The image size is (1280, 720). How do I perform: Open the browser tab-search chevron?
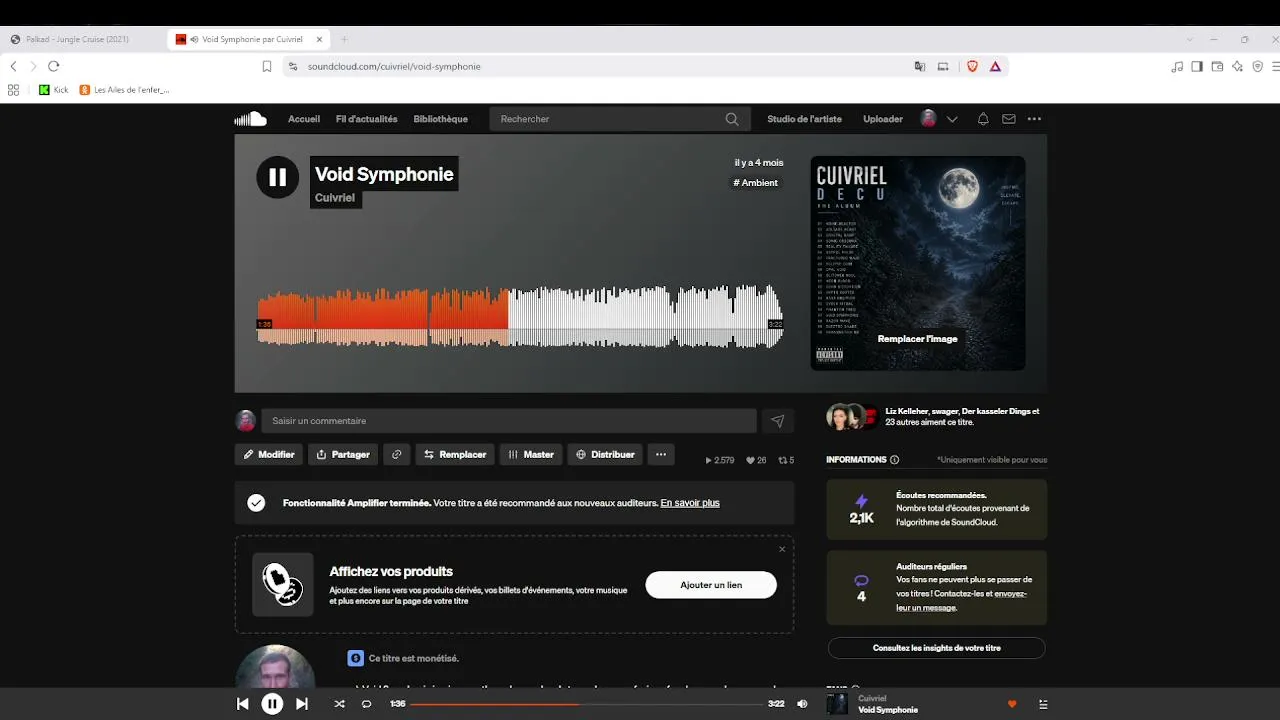(1189, 39)
